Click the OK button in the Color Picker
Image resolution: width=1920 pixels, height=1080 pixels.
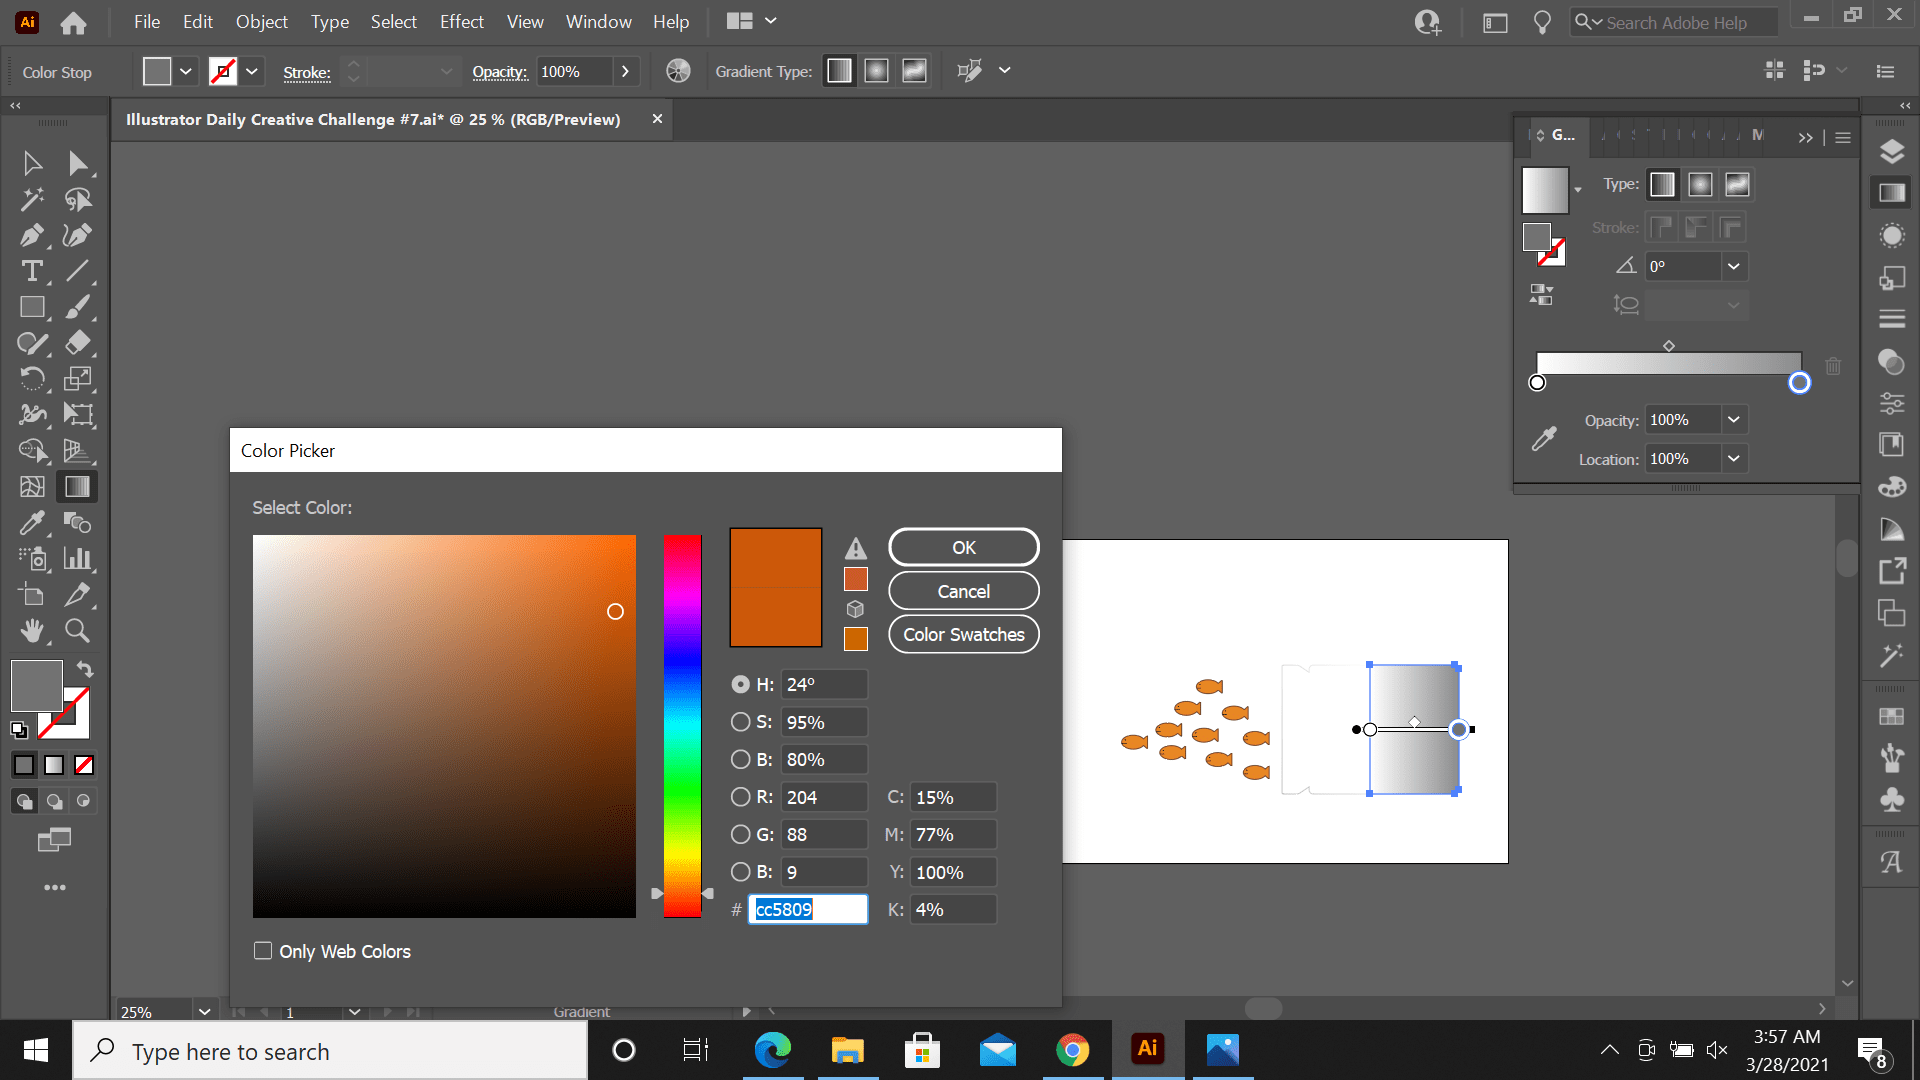click(963, 547)
